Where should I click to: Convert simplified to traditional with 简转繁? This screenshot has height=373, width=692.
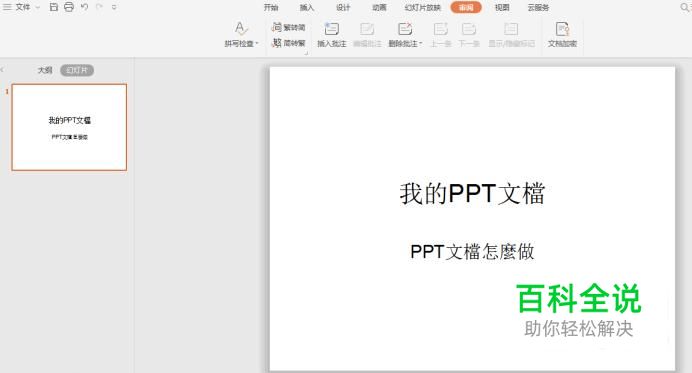(x=289, y=43)
